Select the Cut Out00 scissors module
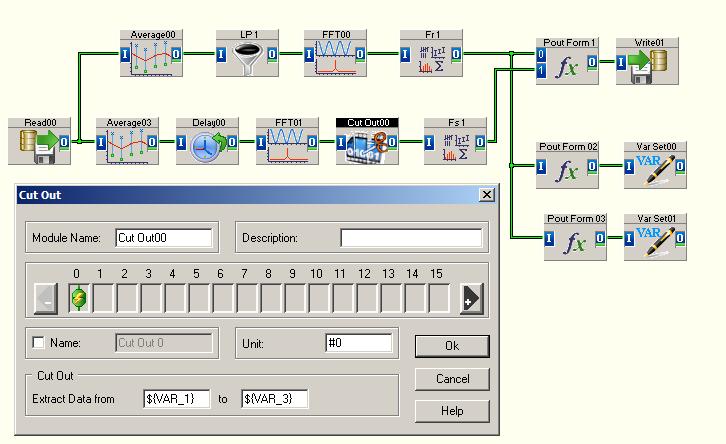The image size is (726, 444). point(367,141)
